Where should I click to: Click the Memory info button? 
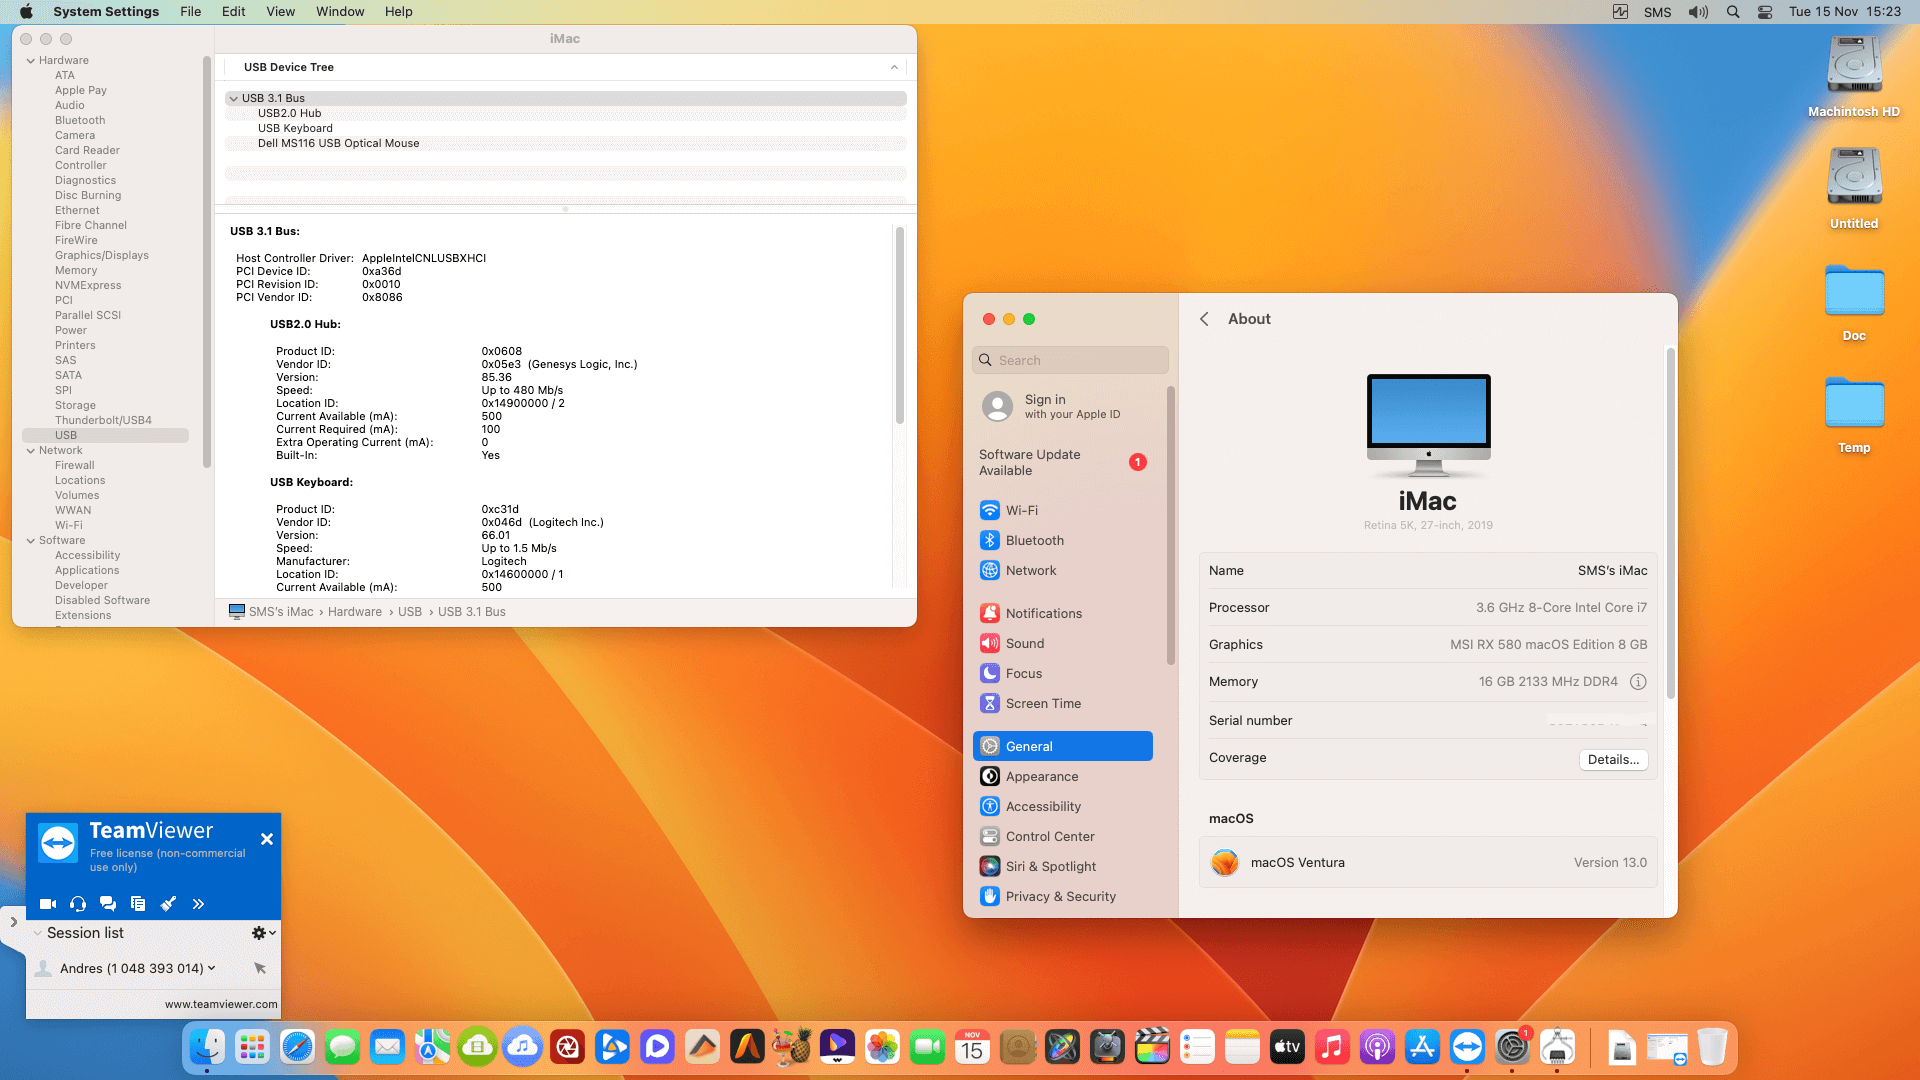click(1638, 682)
